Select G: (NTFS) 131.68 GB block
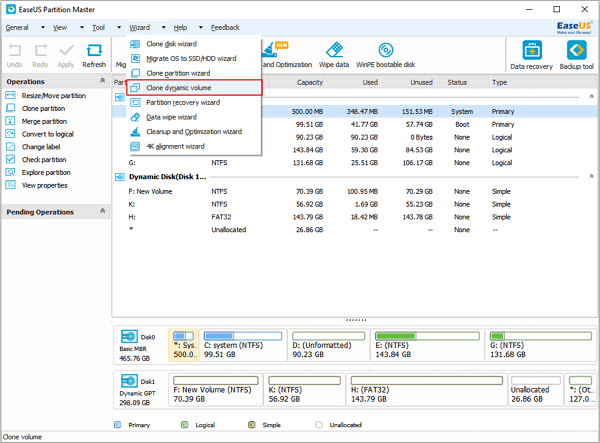Screen dimensions: 600x443 coord(541,345)
